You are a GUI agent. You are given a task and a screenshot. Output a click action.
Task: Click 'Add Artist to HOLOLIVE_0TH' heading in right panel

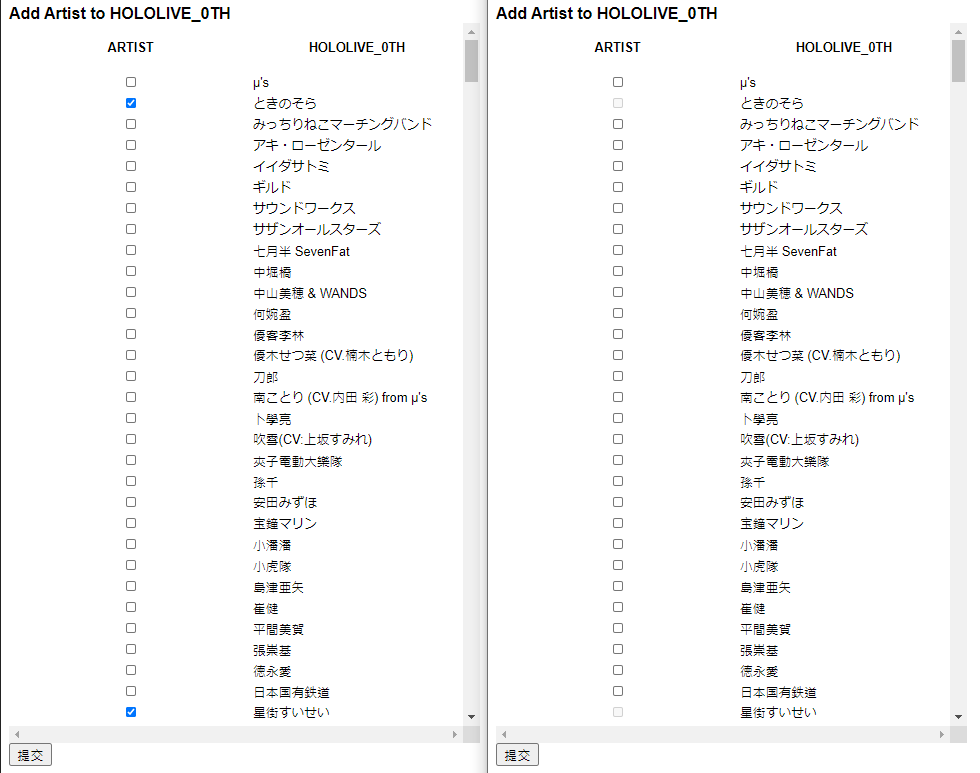pos(606,13)
